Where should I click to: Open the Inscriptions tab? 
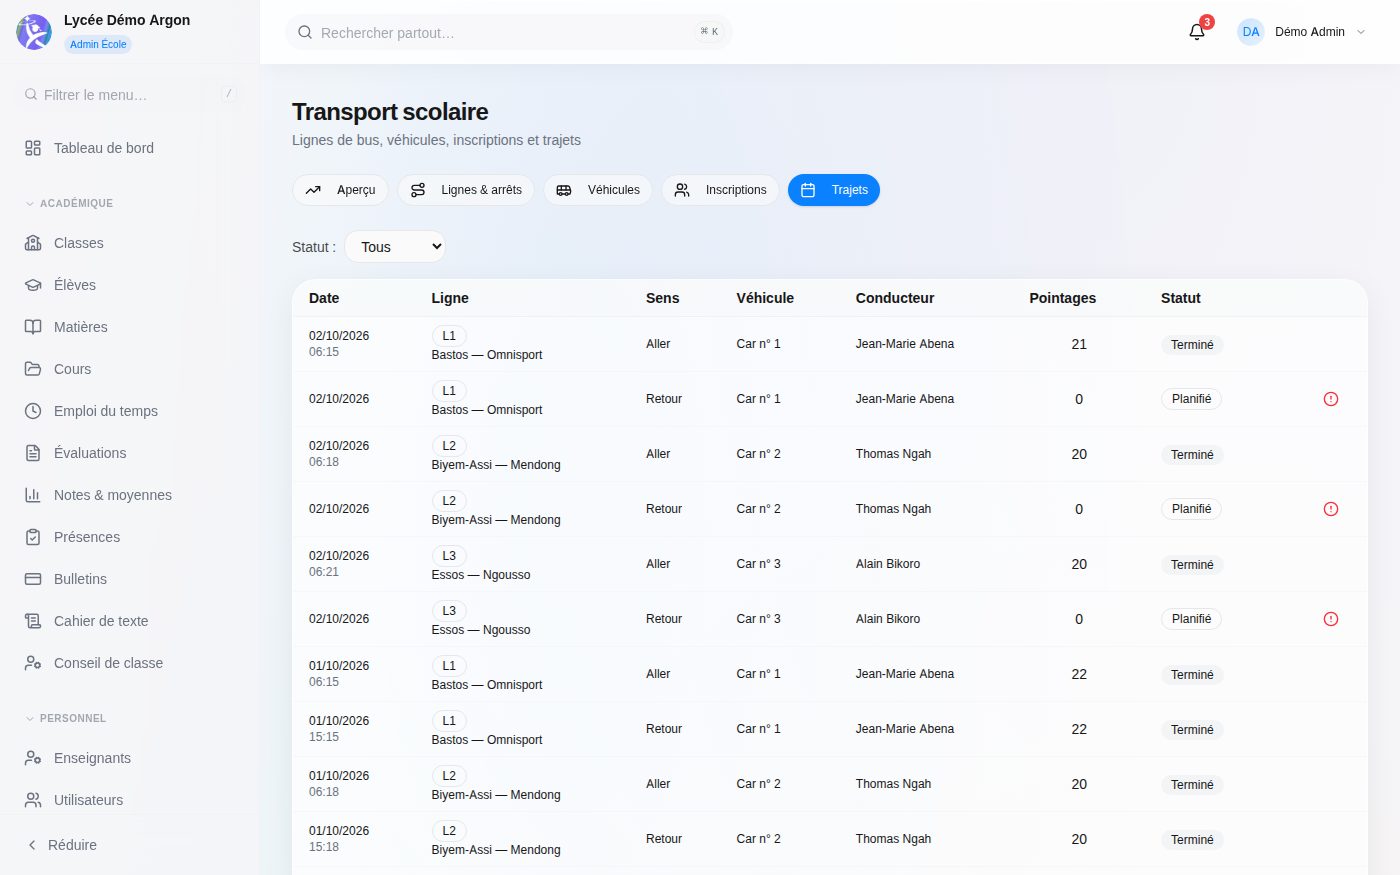pyautogui.click(x=720, y=190)
